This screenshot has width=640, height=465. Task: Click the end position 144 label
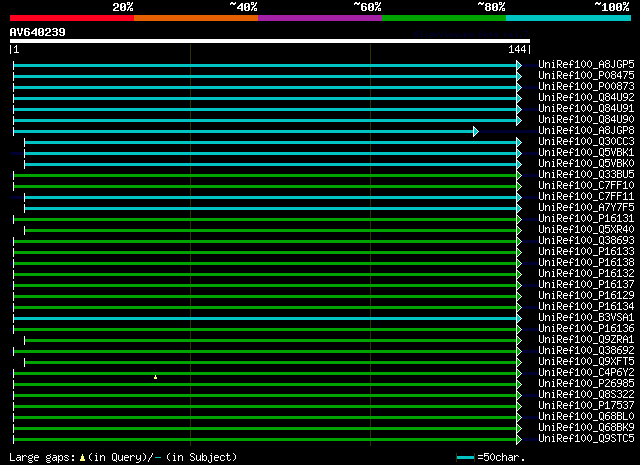click(x=517, y=49)
